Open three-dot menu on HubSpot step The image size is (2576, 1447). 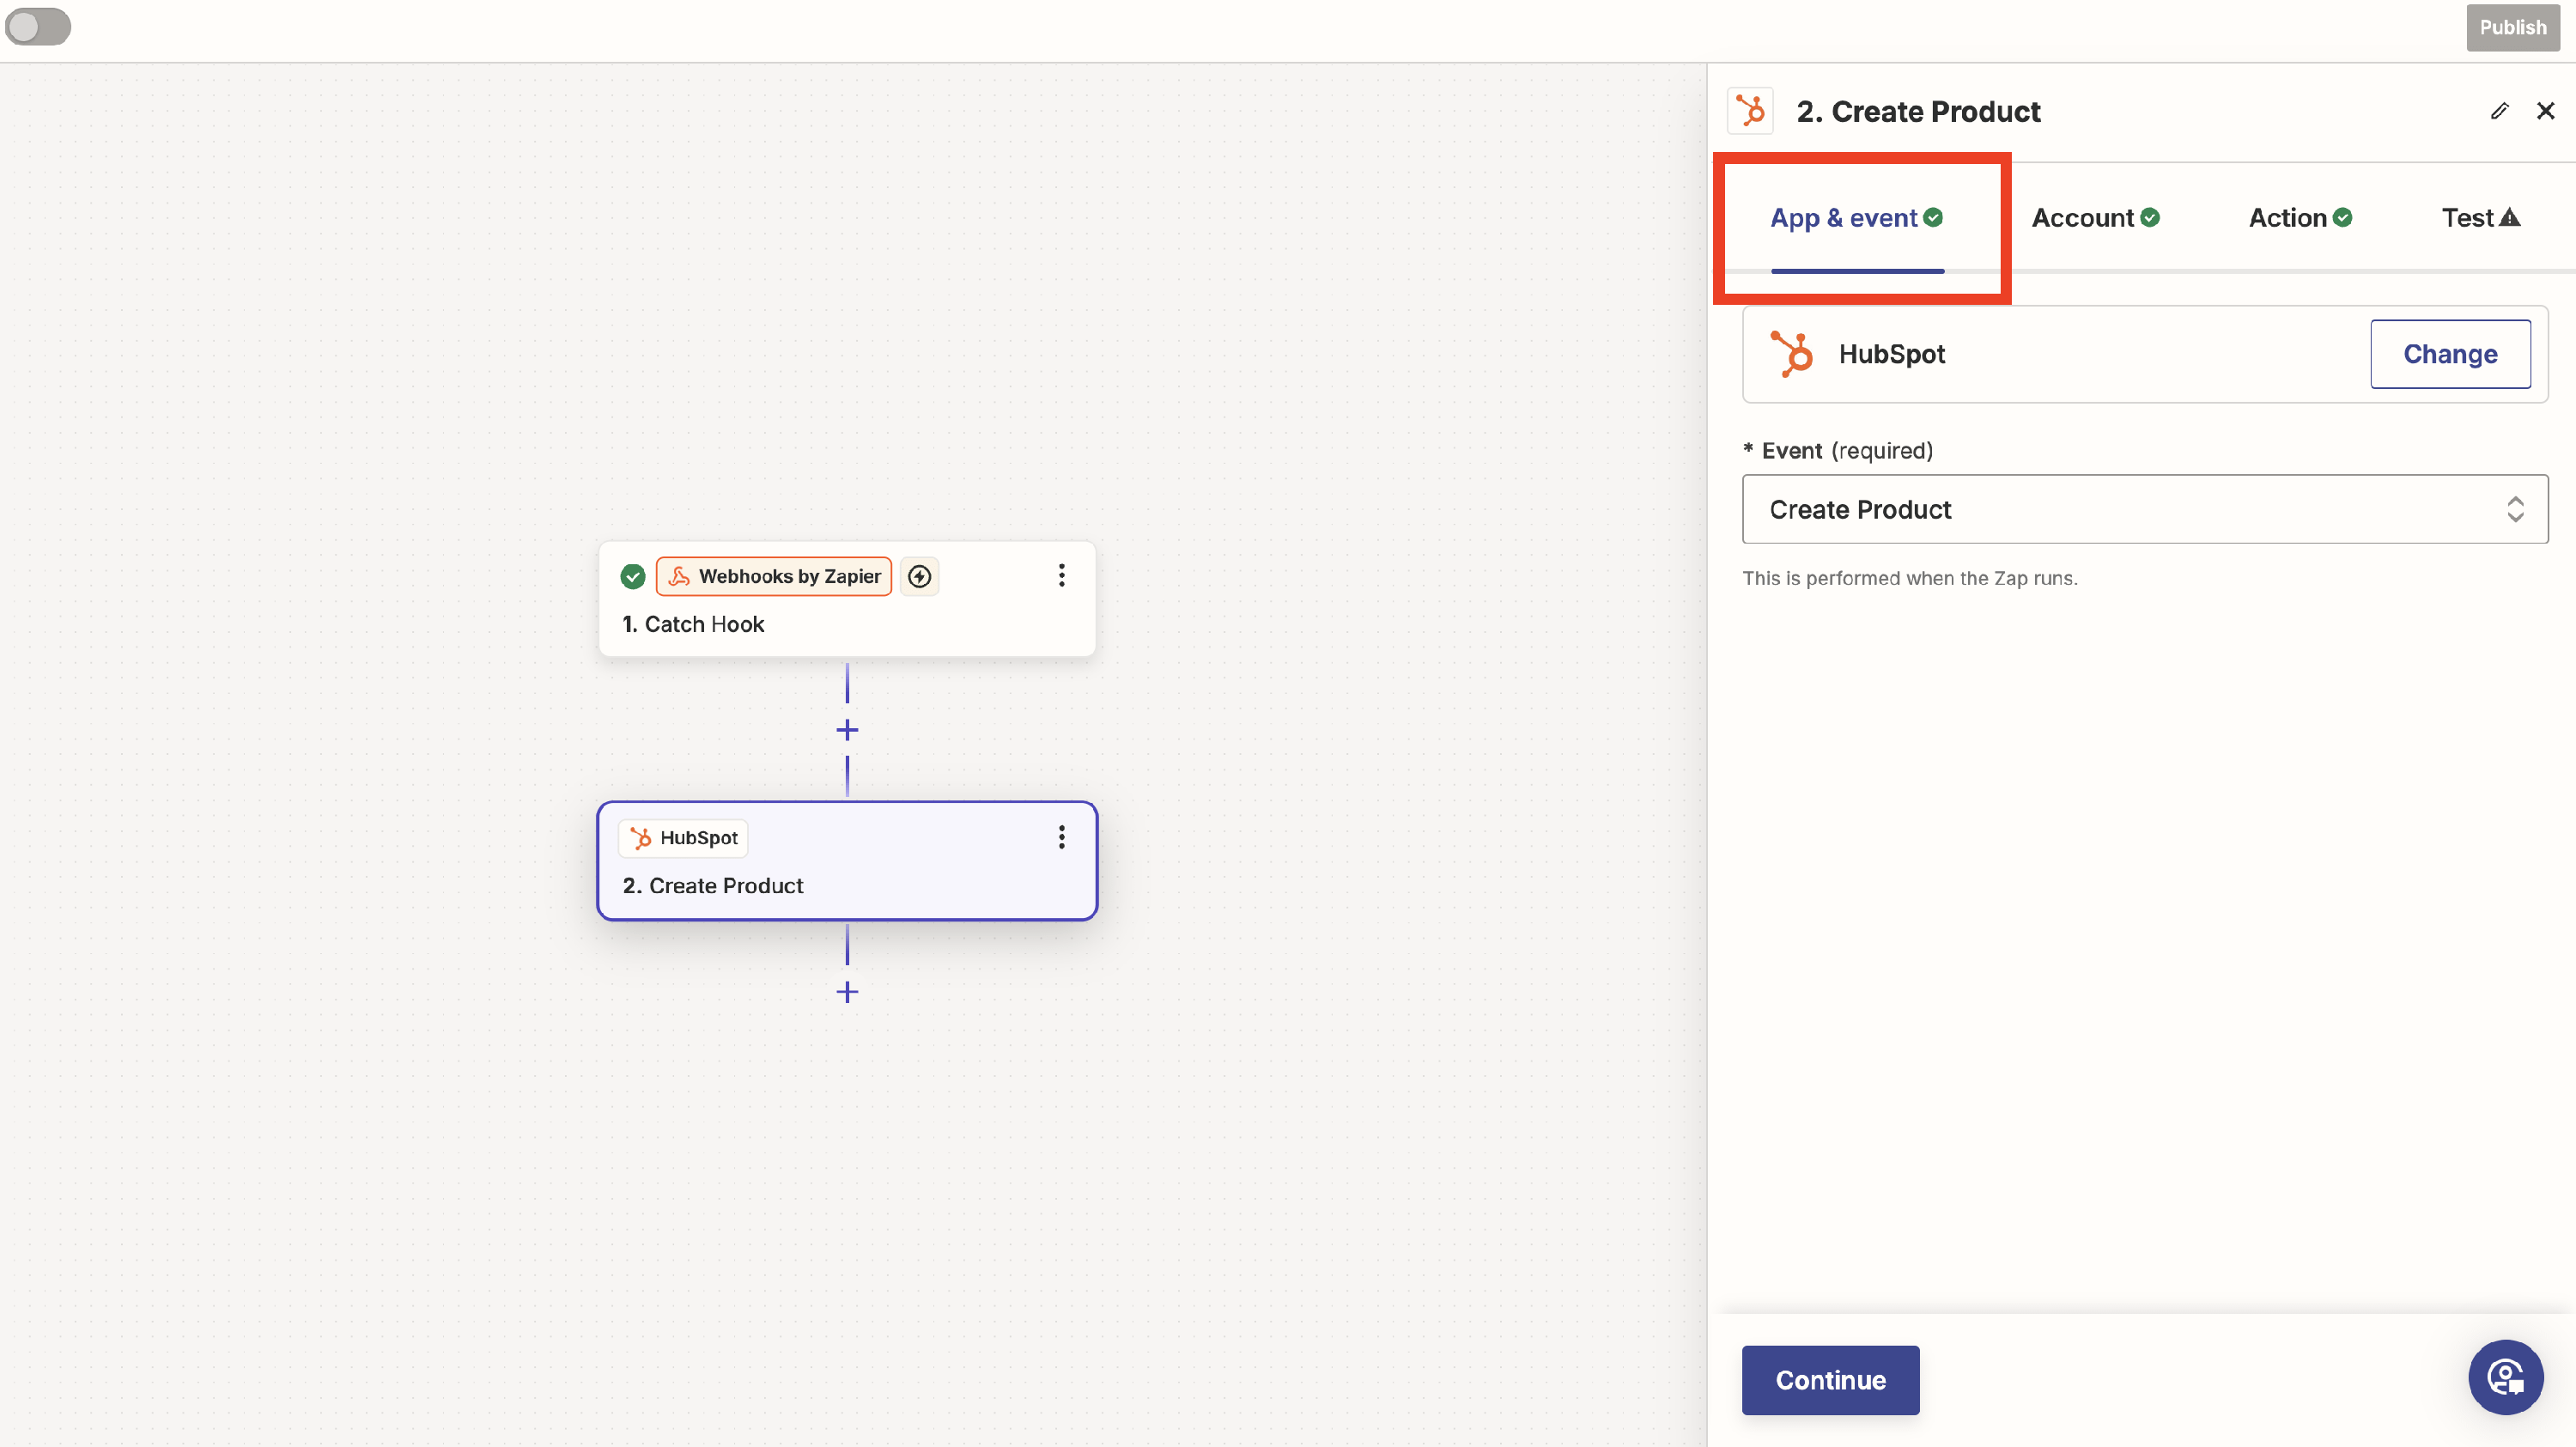1061,837
